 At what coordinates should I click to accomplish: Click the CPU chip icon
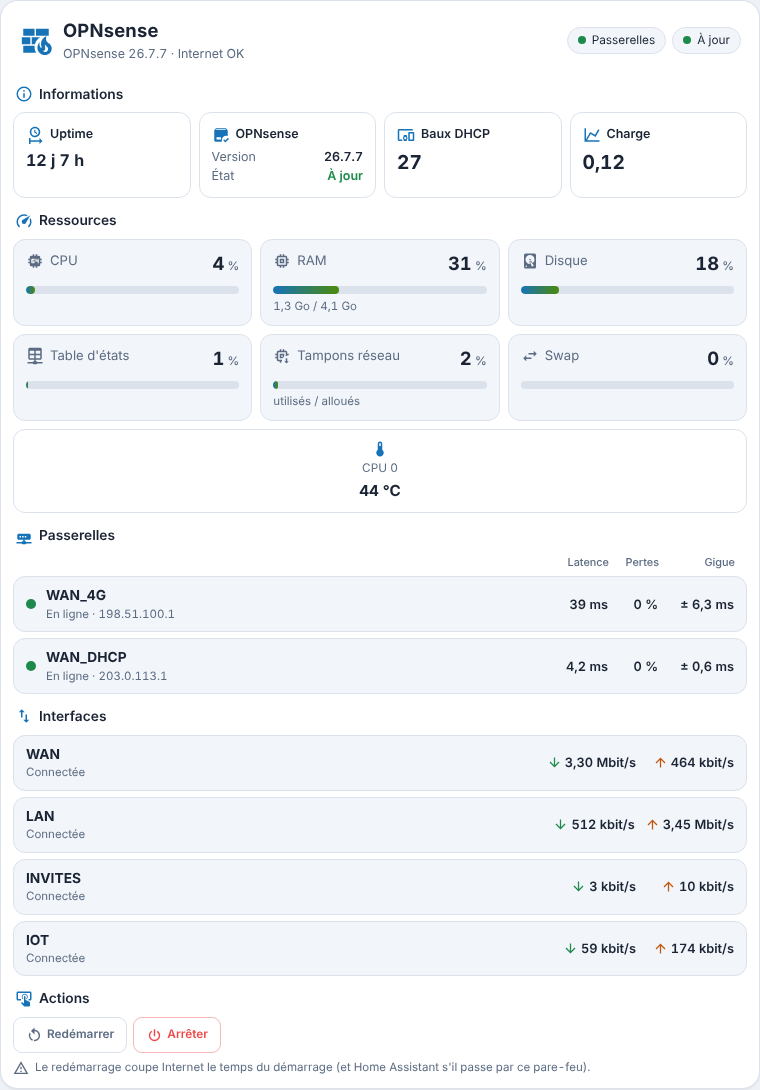[35, 261]
